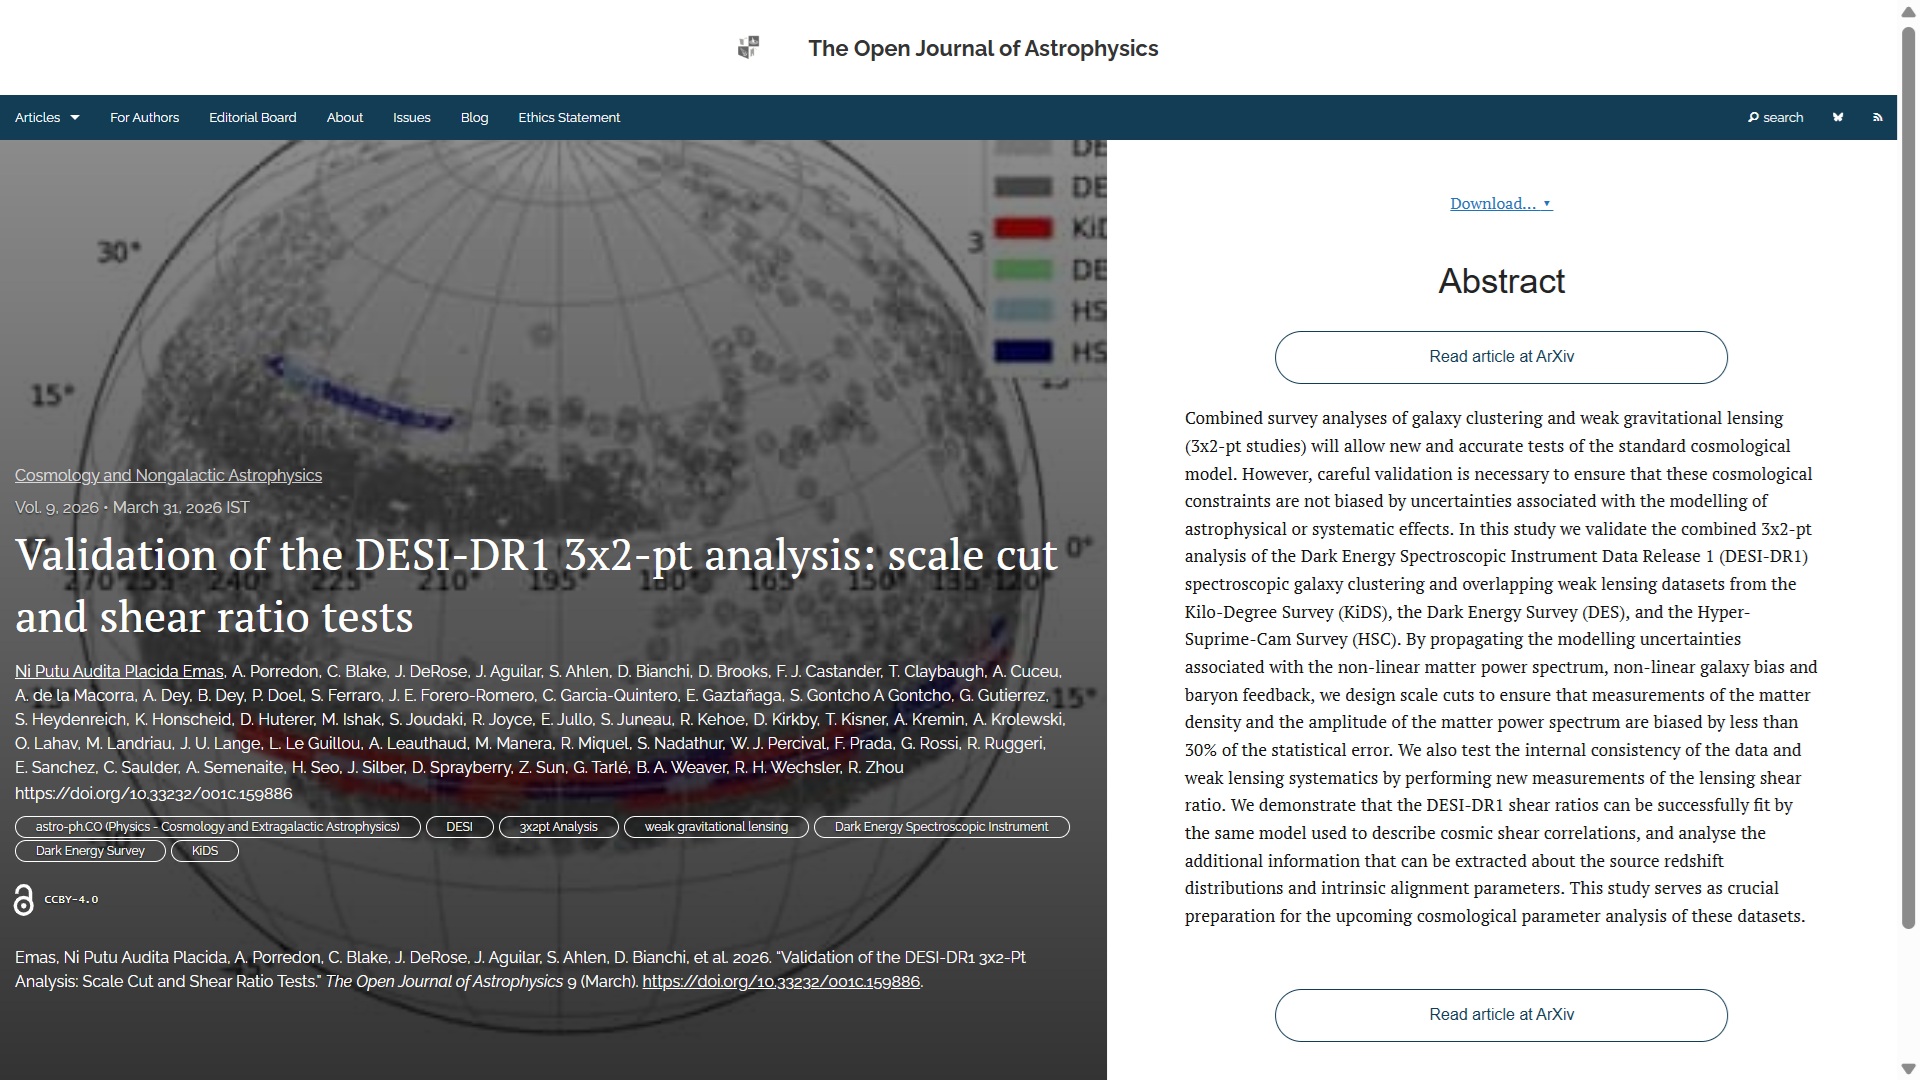Click the open access CC BY-4.0 icon
The image size is (1920, 1080).
pyautogui.click(x=24, y=900)
